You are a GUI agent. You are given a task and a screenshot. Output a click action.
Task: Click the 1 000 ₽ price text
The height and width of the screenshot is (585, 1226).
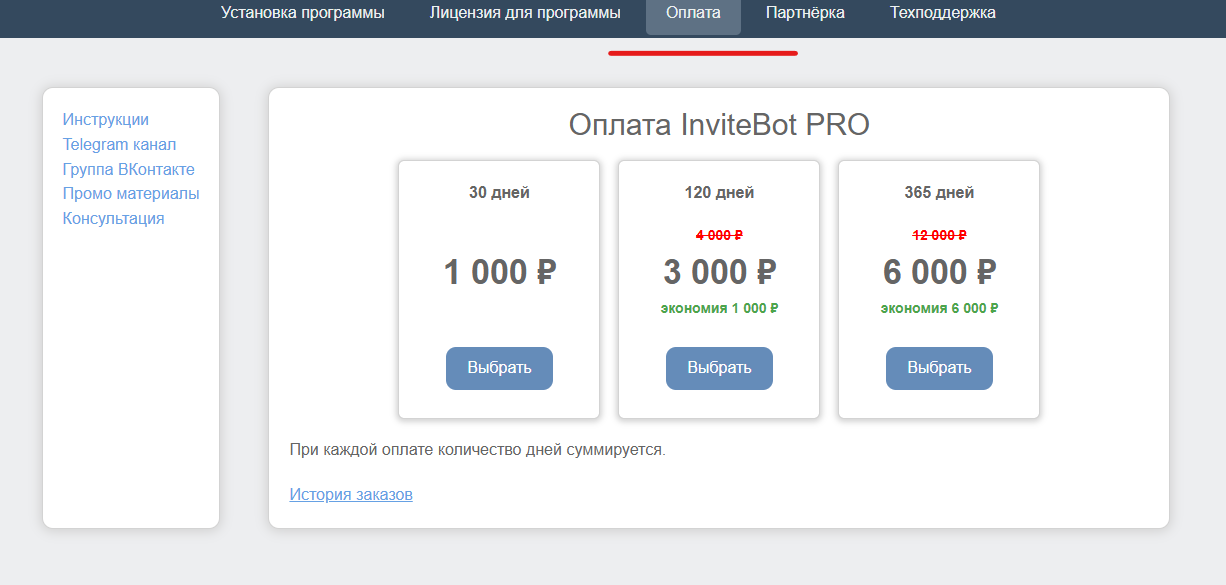(x=499, y=272)
